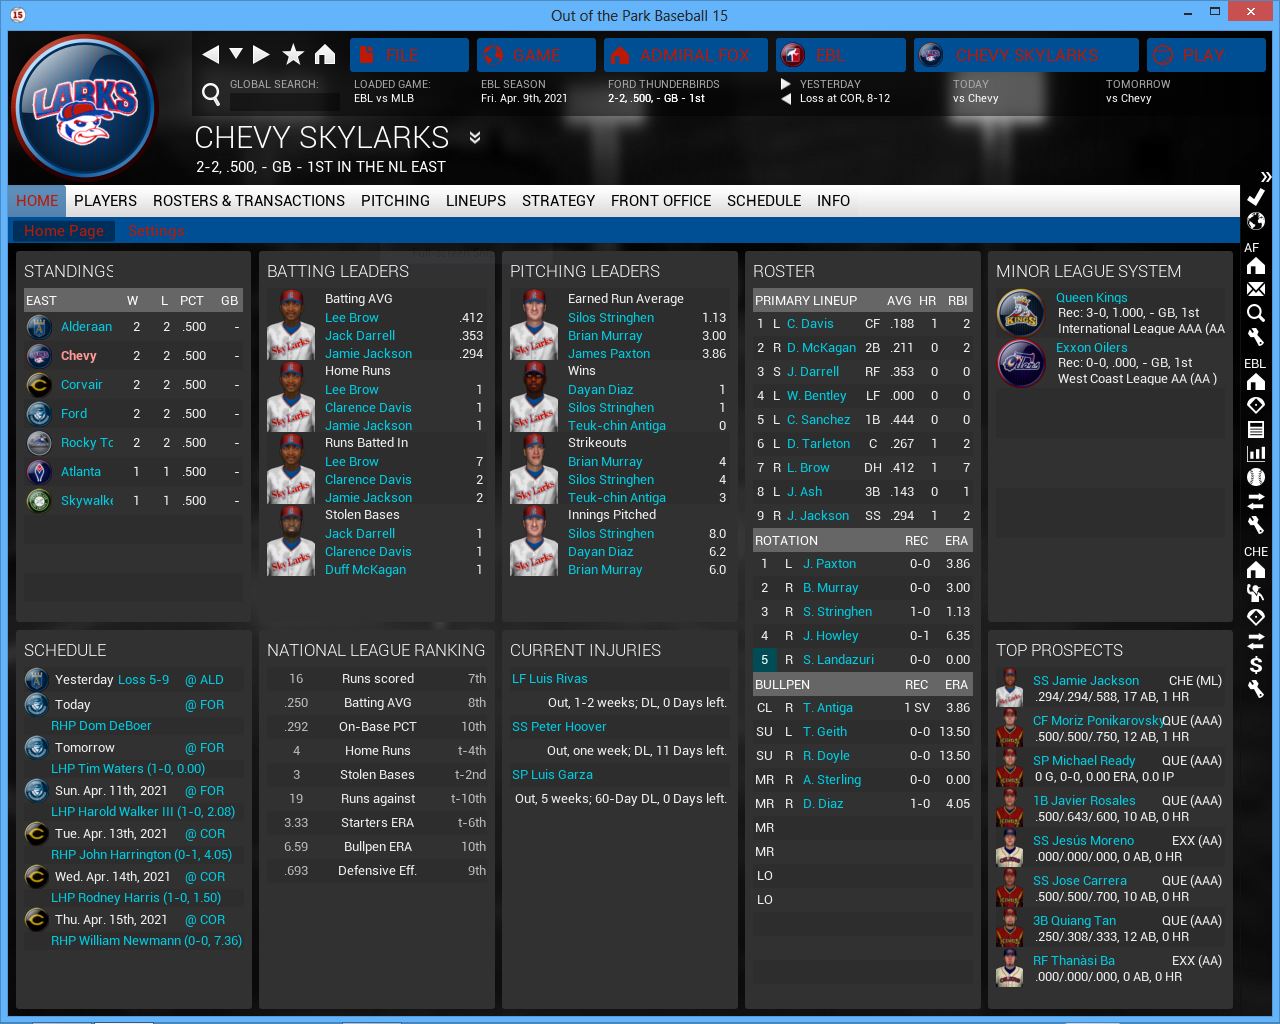Click the bookmarks star icon
The height and width of the screenshot is (1024, 1280).
click(293, 55)
